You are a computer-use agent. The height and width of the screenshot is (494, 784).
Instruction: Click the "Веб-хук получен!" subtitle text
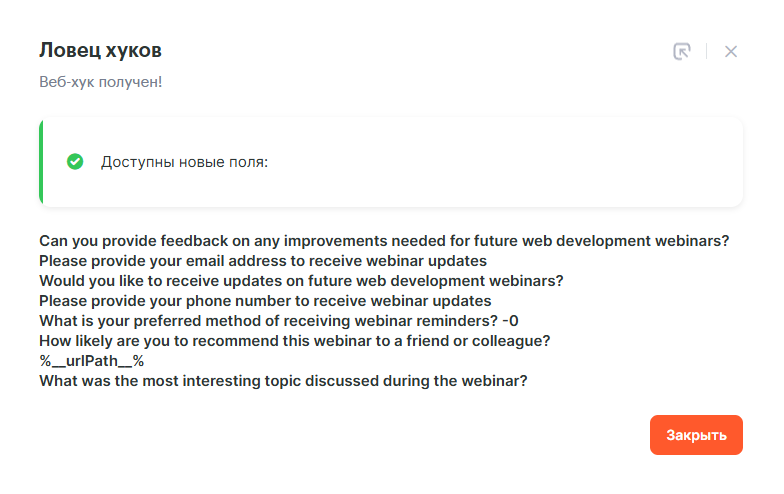pyautogui.click(x=100, y=81)
